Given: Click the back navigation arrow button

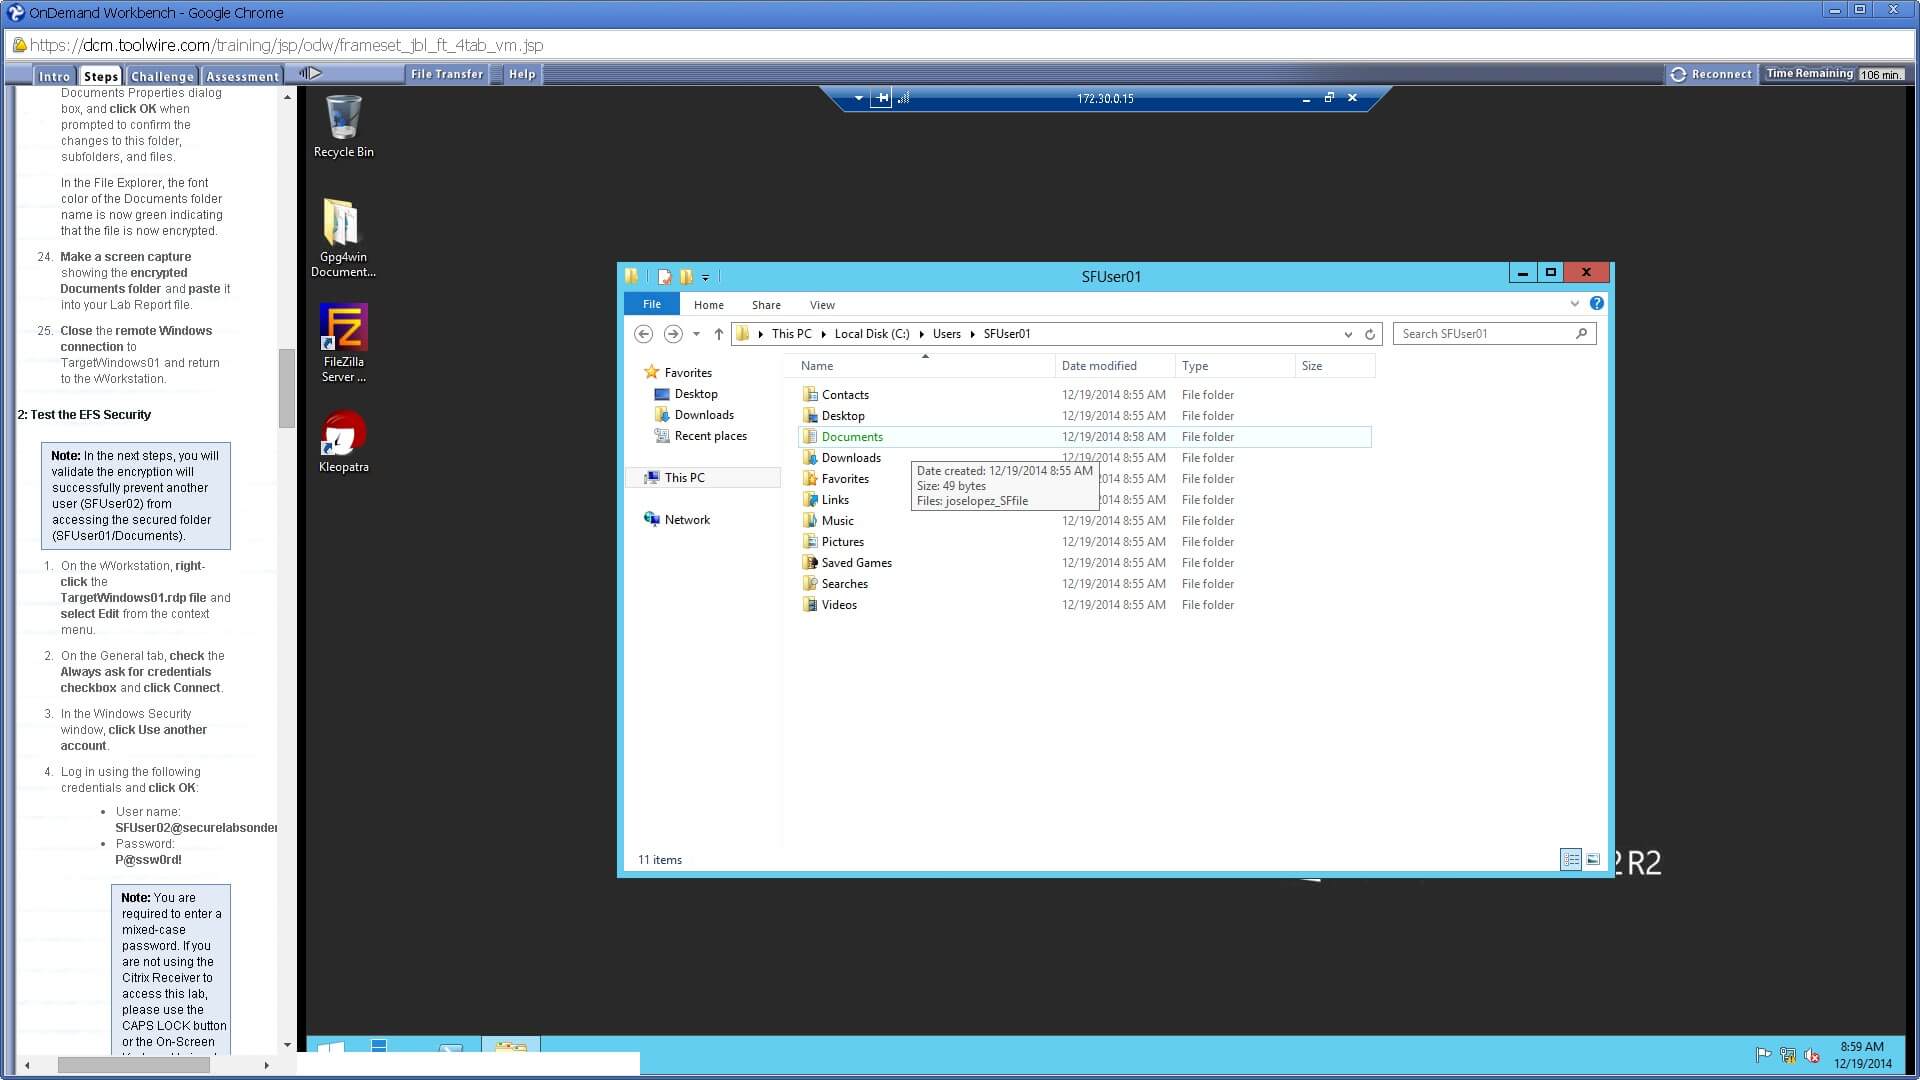Looking at the screenshot, I should (642, 334).
